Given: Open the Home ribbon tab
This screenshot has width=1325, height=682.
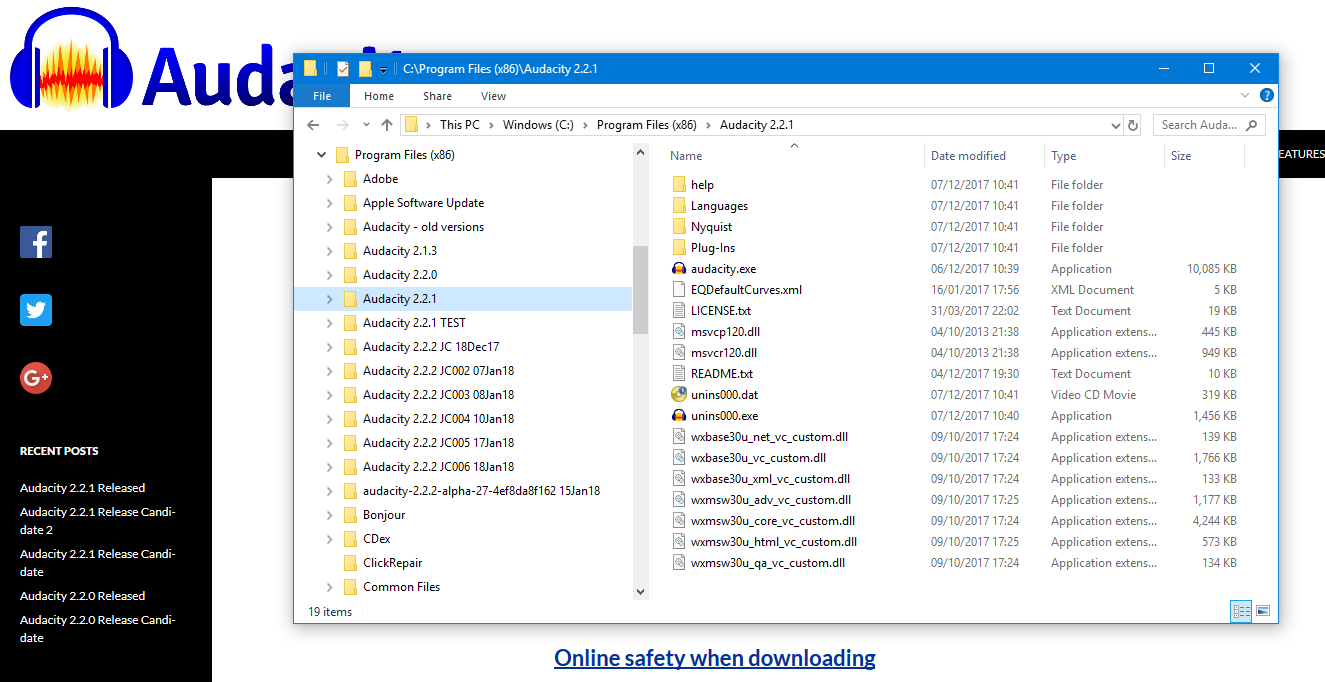Looking at the screenshot, I should click(379, 96).
